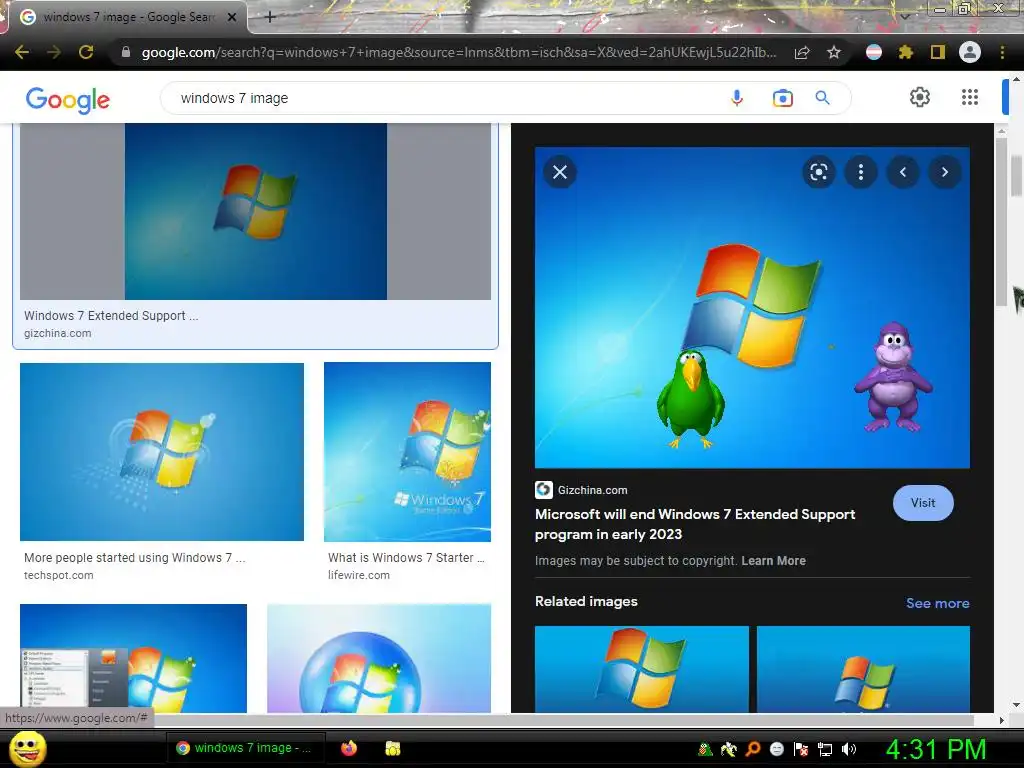Screen dimensions: 1024x768
Task: Bookmark this page with star icon
Action: pos(834,52)
